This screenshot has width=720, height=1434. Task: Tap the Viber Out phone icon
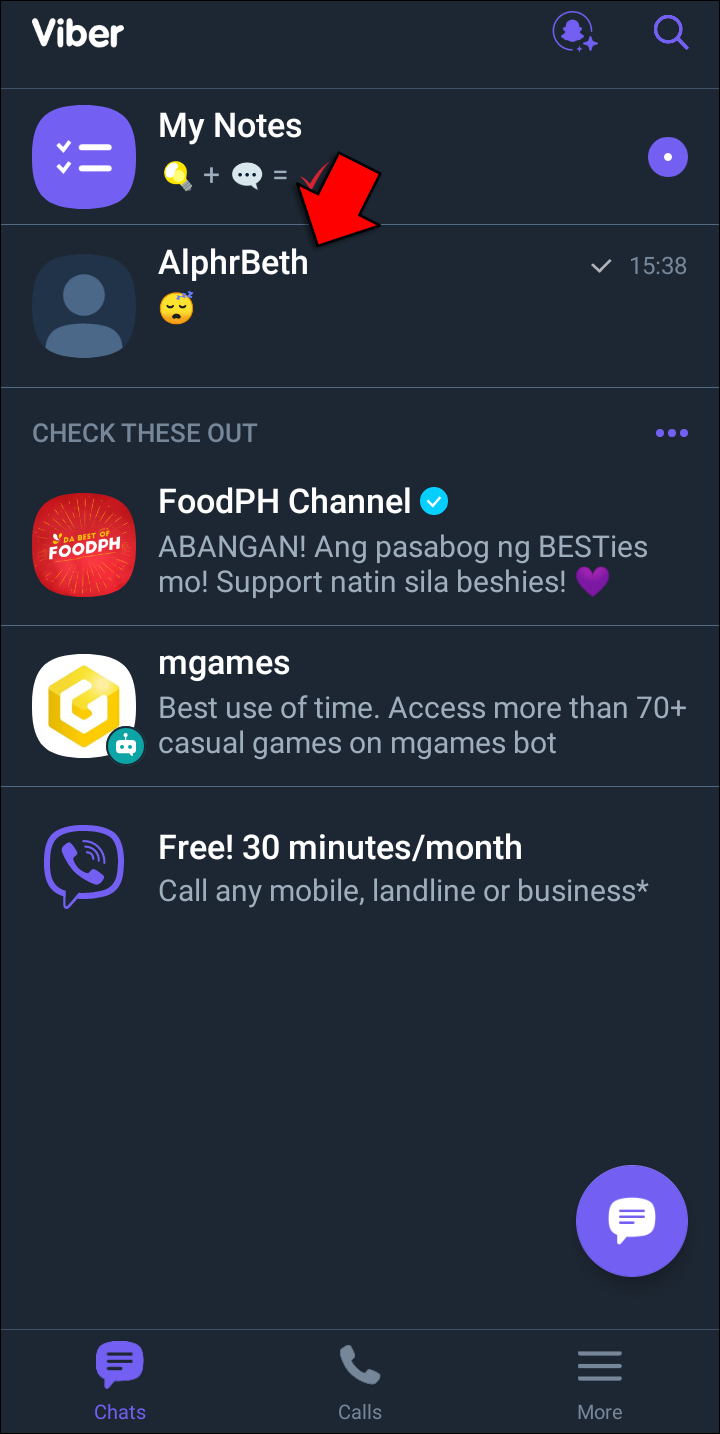(84, 866)
